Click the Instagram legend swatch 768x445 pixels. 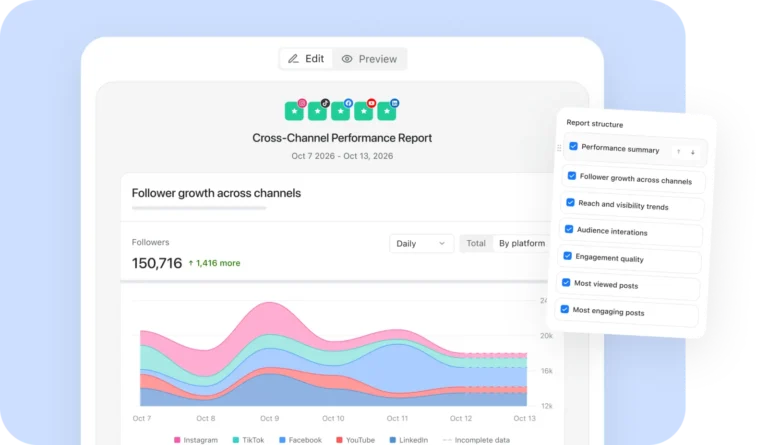coord(177,440)
